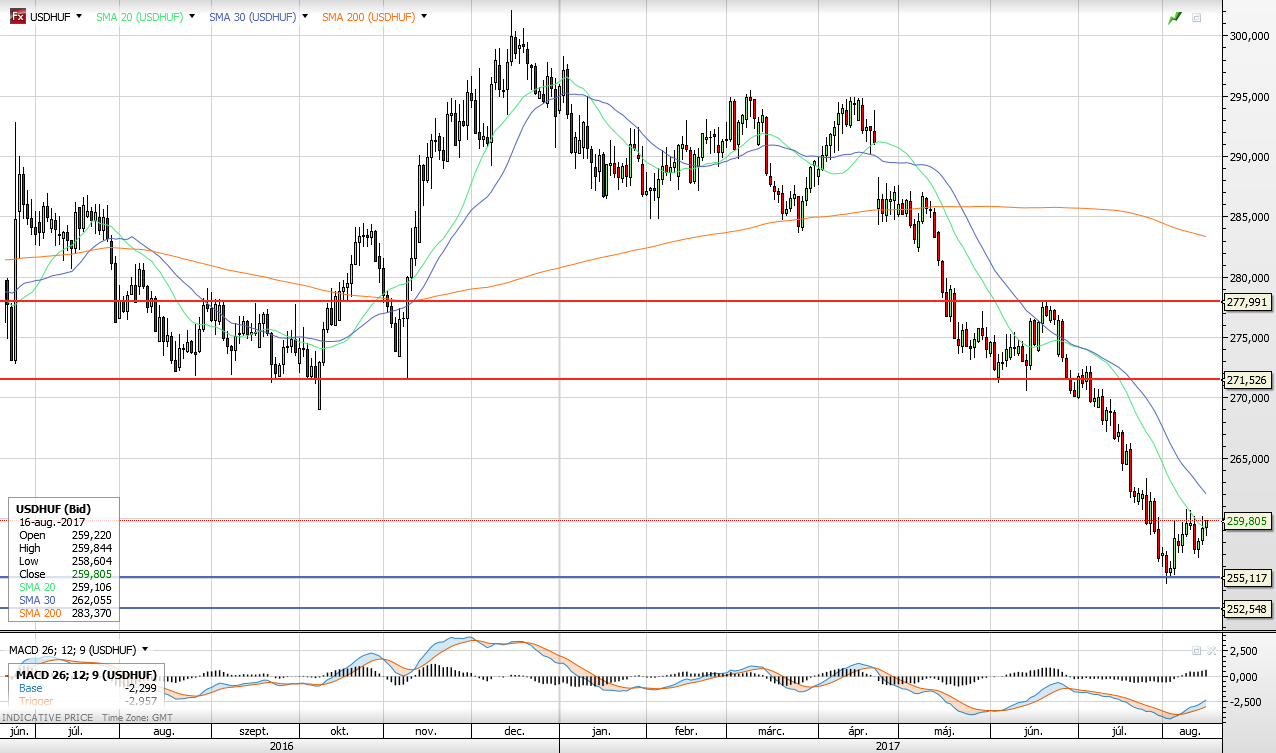This screenshot has width=1276, height=753.
Task: Open the USDHUF symbol dropdown
Action: tap(78, 17)
